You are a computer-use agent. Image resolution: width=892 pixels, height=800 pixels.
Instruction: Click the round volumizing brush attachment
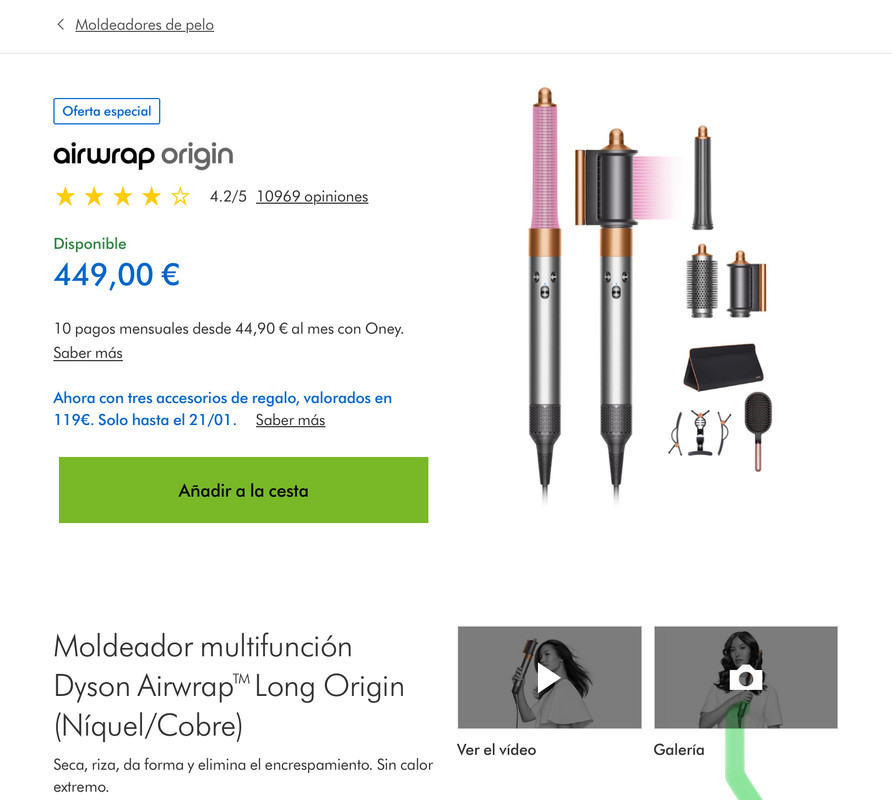701,281
